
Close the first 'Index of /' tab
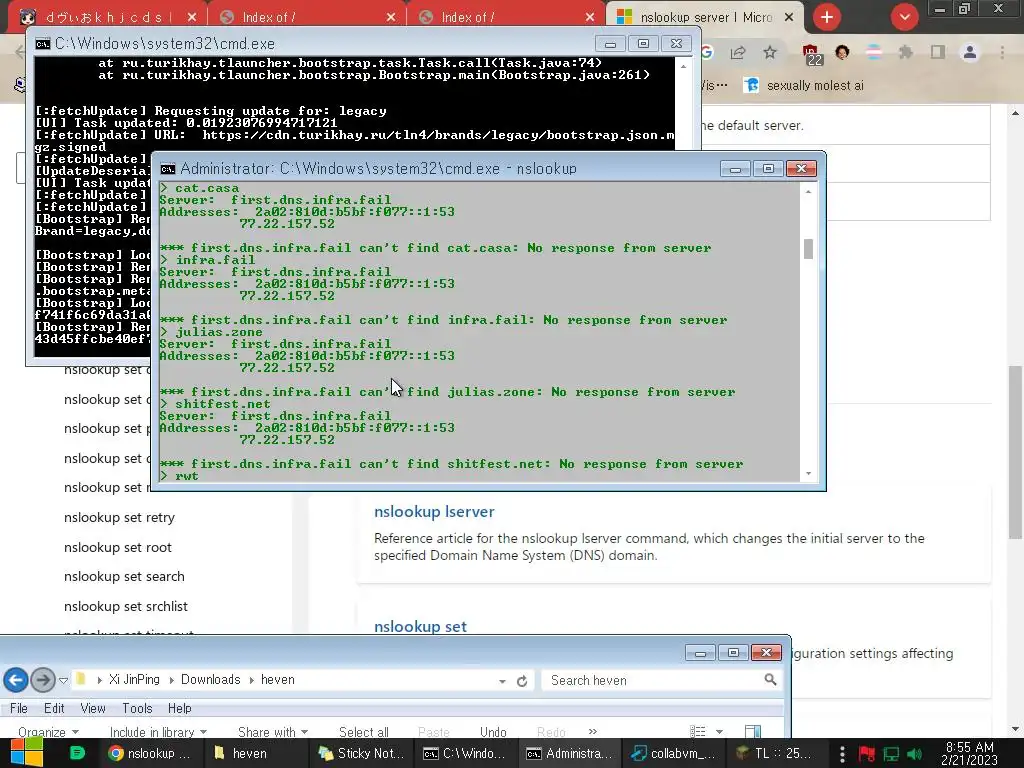391,18
